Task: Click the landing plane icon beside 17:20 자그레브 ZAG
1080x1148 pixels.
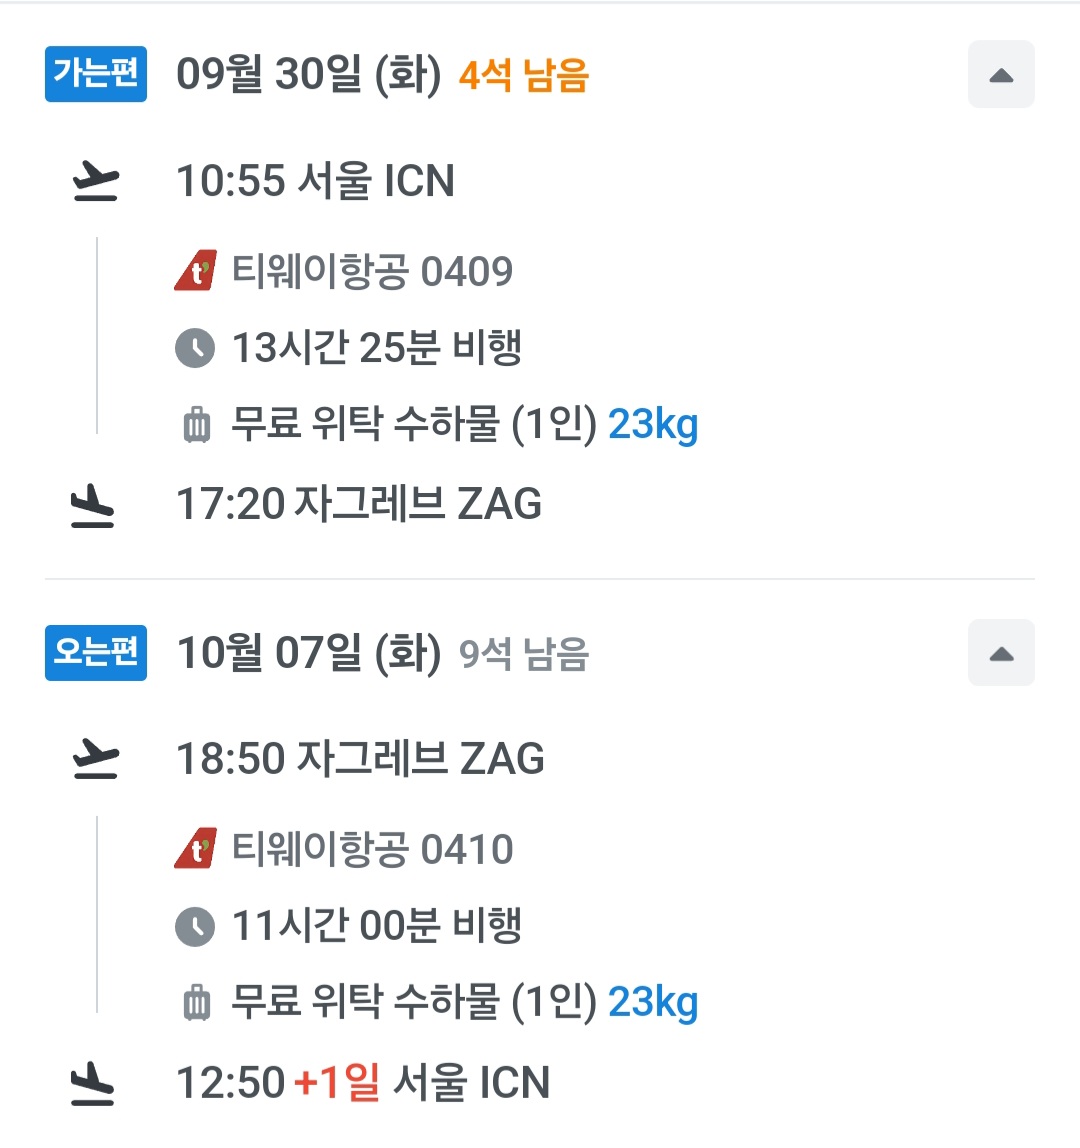Action: click(93, 505)
